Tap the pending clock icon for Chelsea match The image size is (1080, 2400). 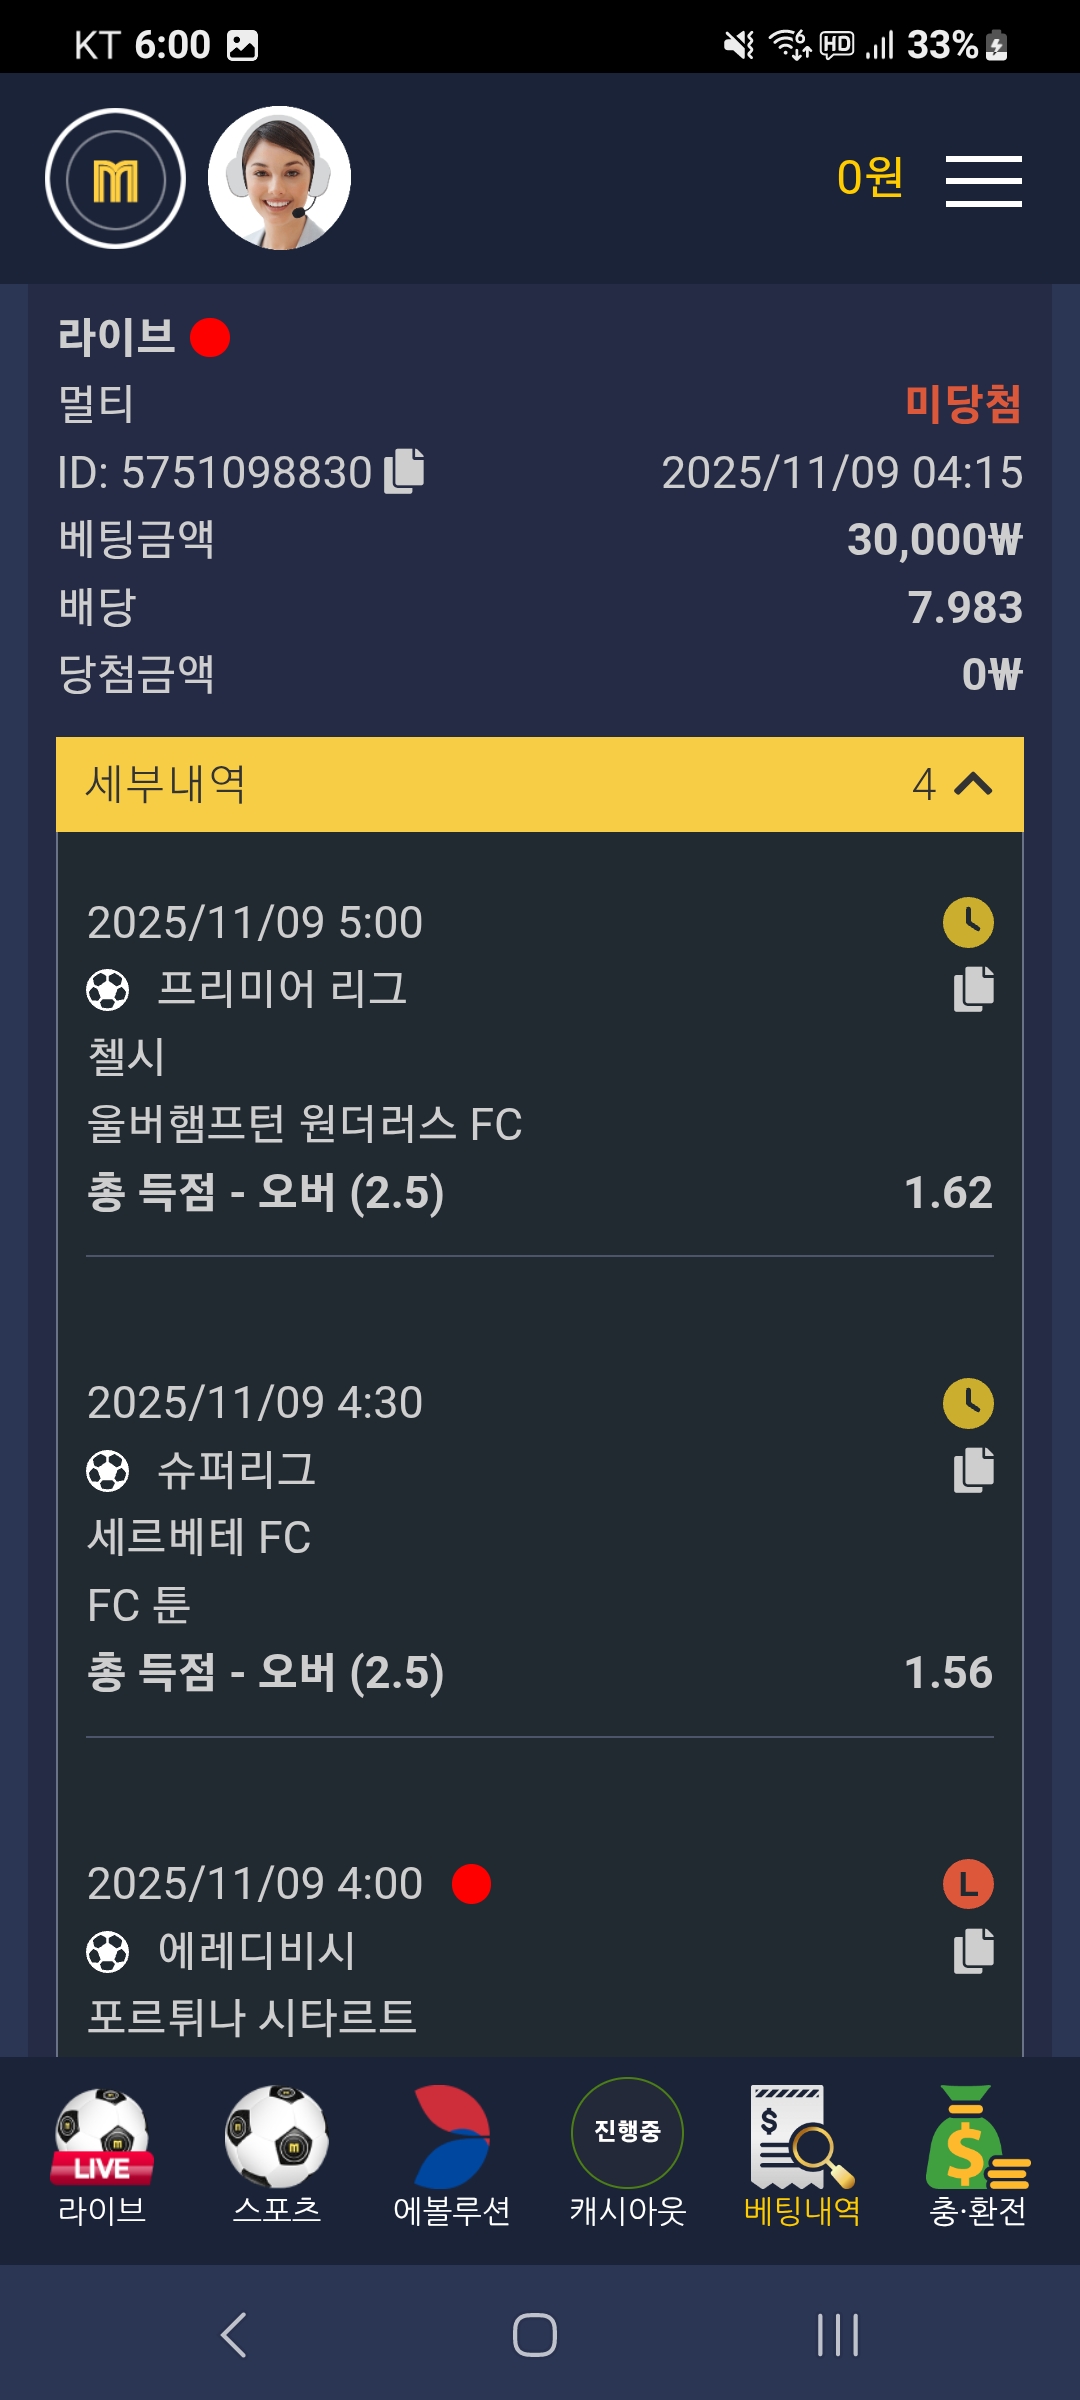click(968, 922)
